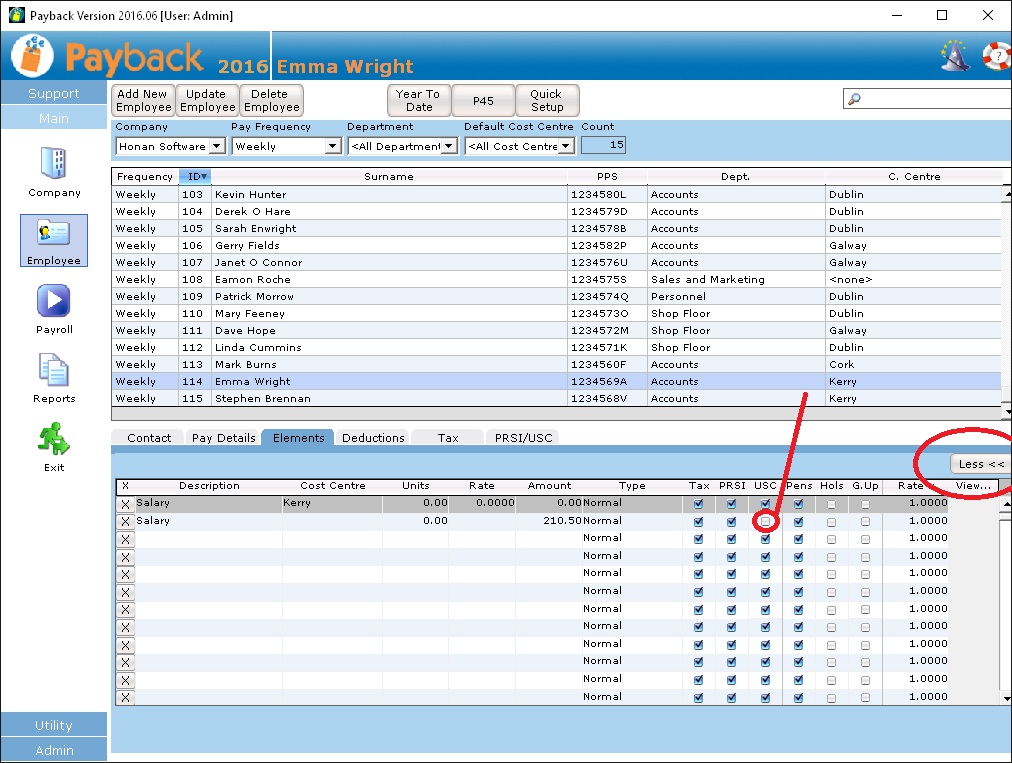Click the employee list vertical scrollbar
The image size is (1012, 763).
click(1006, 300)
